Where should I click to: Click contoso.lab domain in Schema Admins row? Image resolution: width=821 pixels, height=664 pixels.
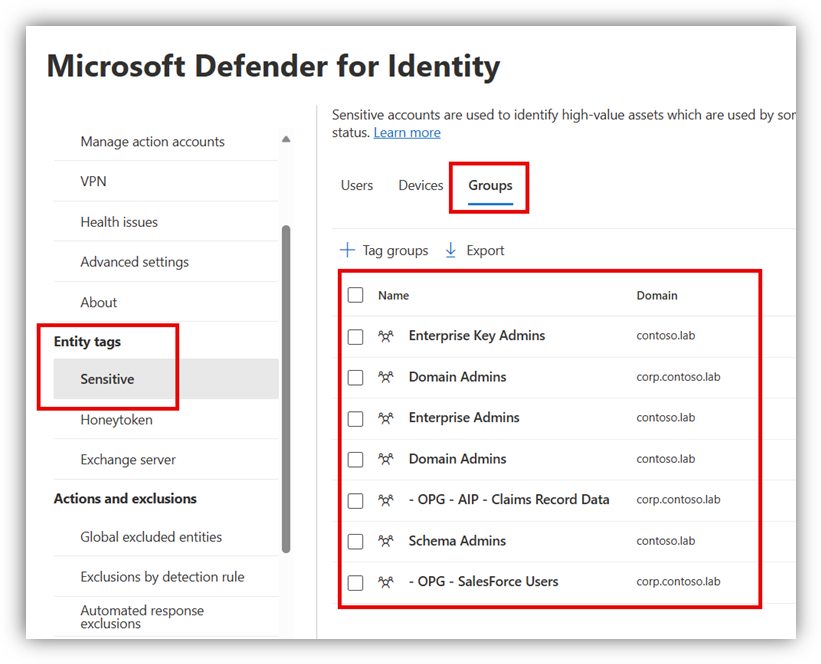665,540
